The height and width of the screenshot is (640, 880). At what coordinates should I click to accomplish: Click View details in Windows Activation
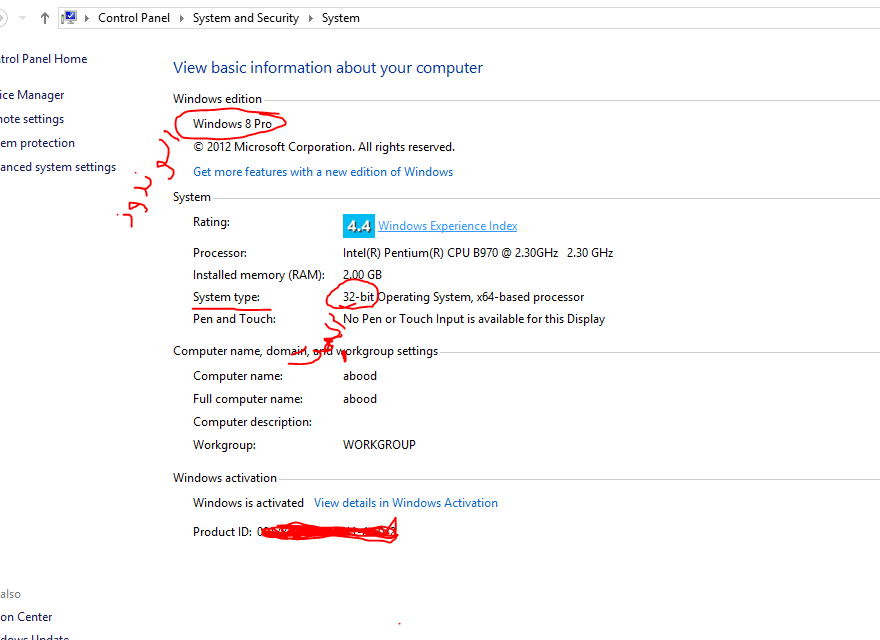click(406, 503)
